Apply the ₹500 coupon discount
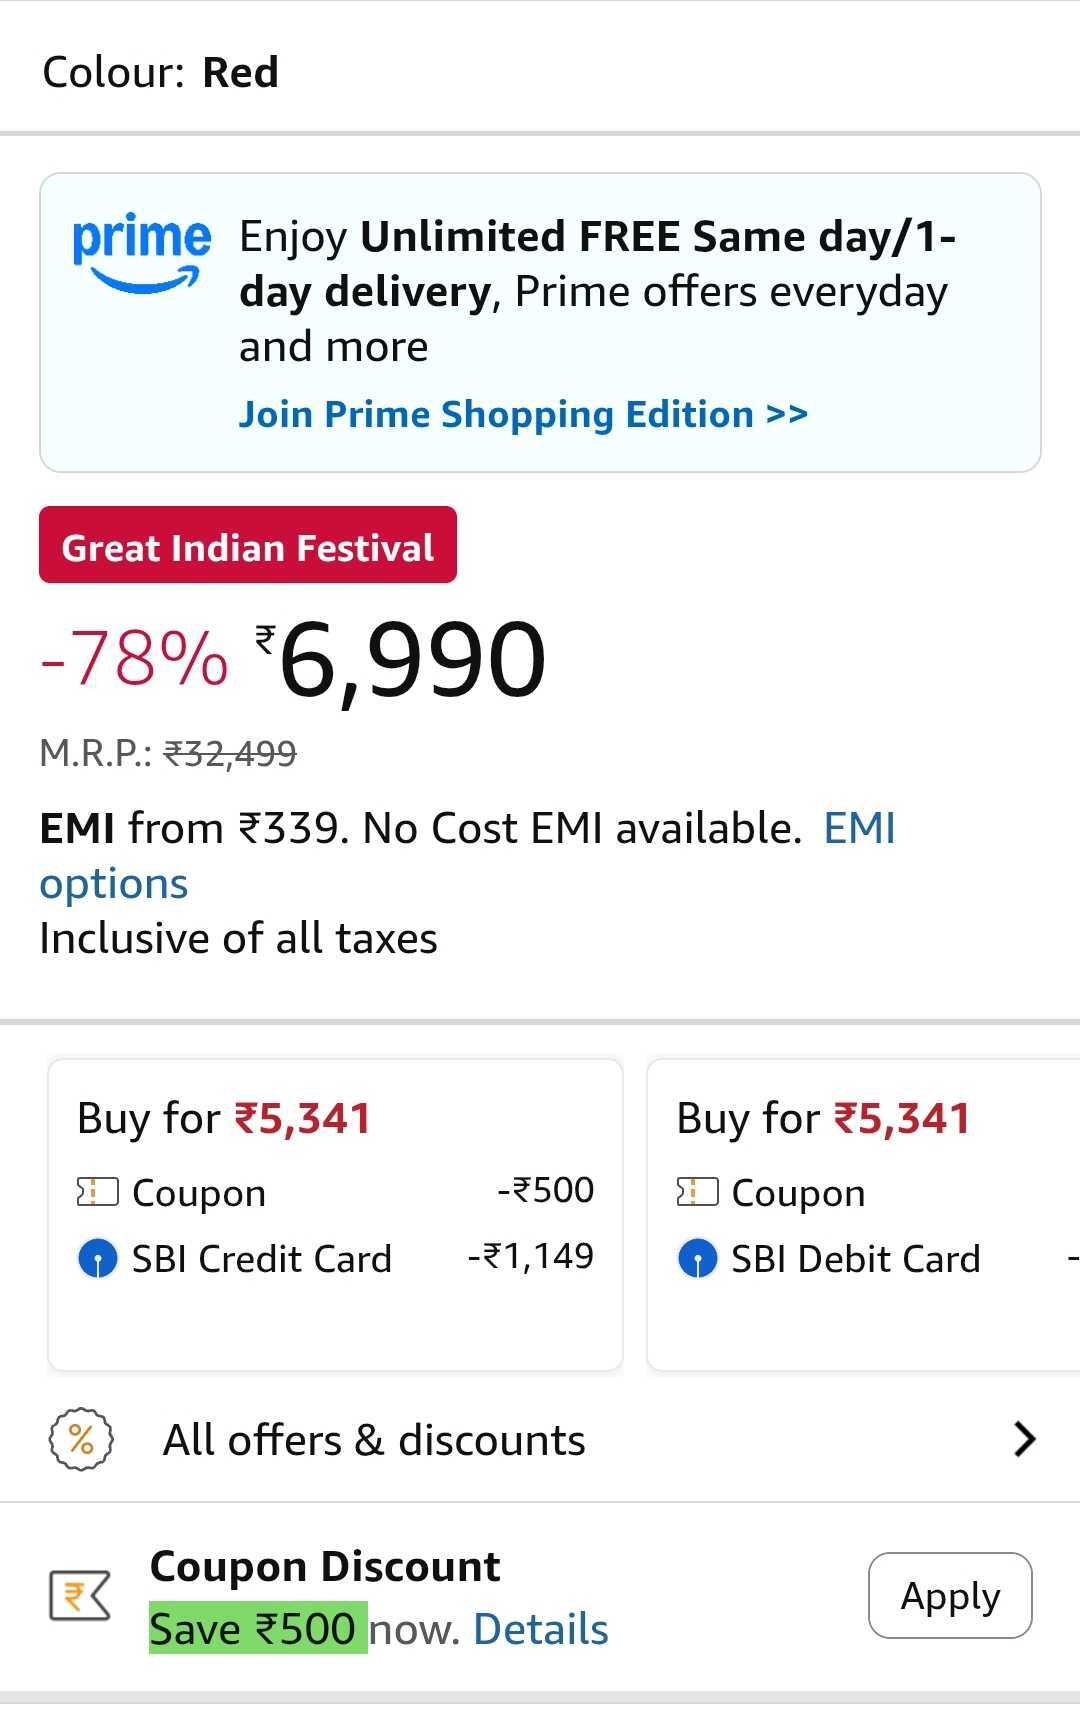 [949, 1595]
